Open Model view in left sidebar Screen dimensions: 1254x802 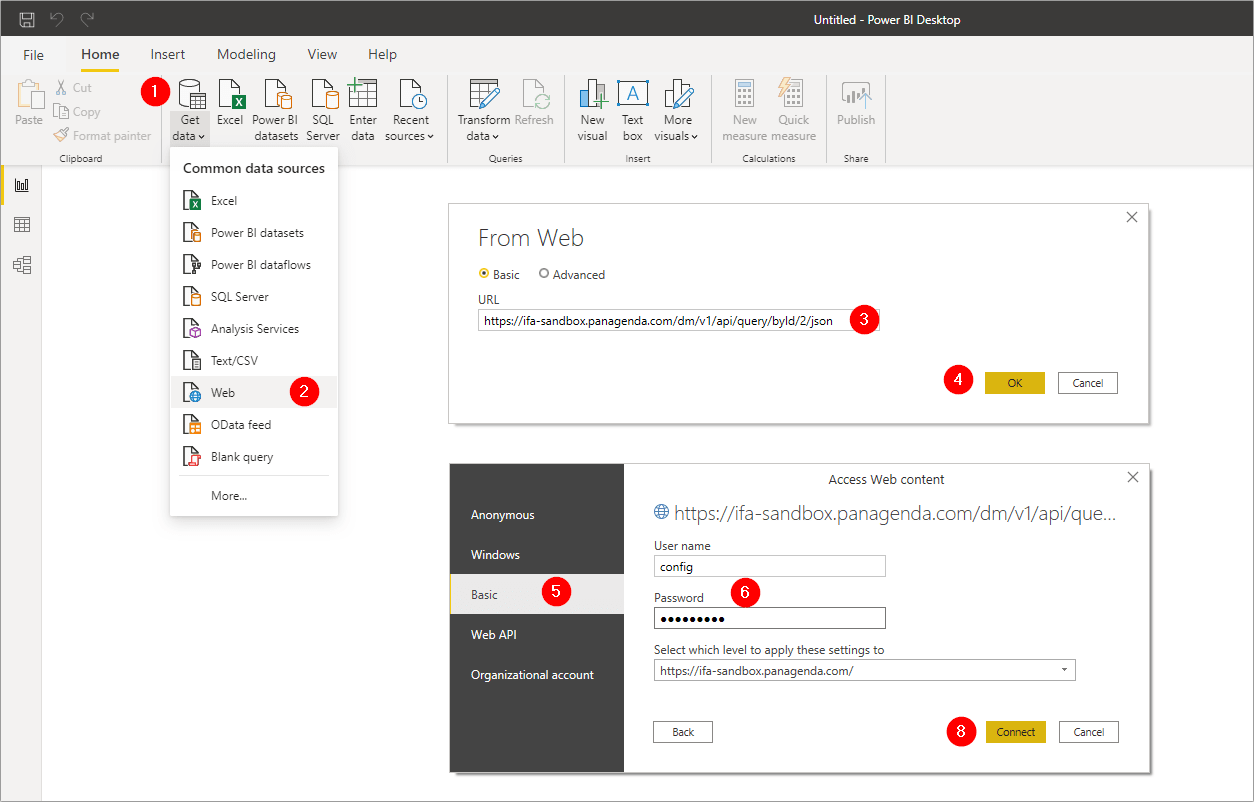pos(21,265)
